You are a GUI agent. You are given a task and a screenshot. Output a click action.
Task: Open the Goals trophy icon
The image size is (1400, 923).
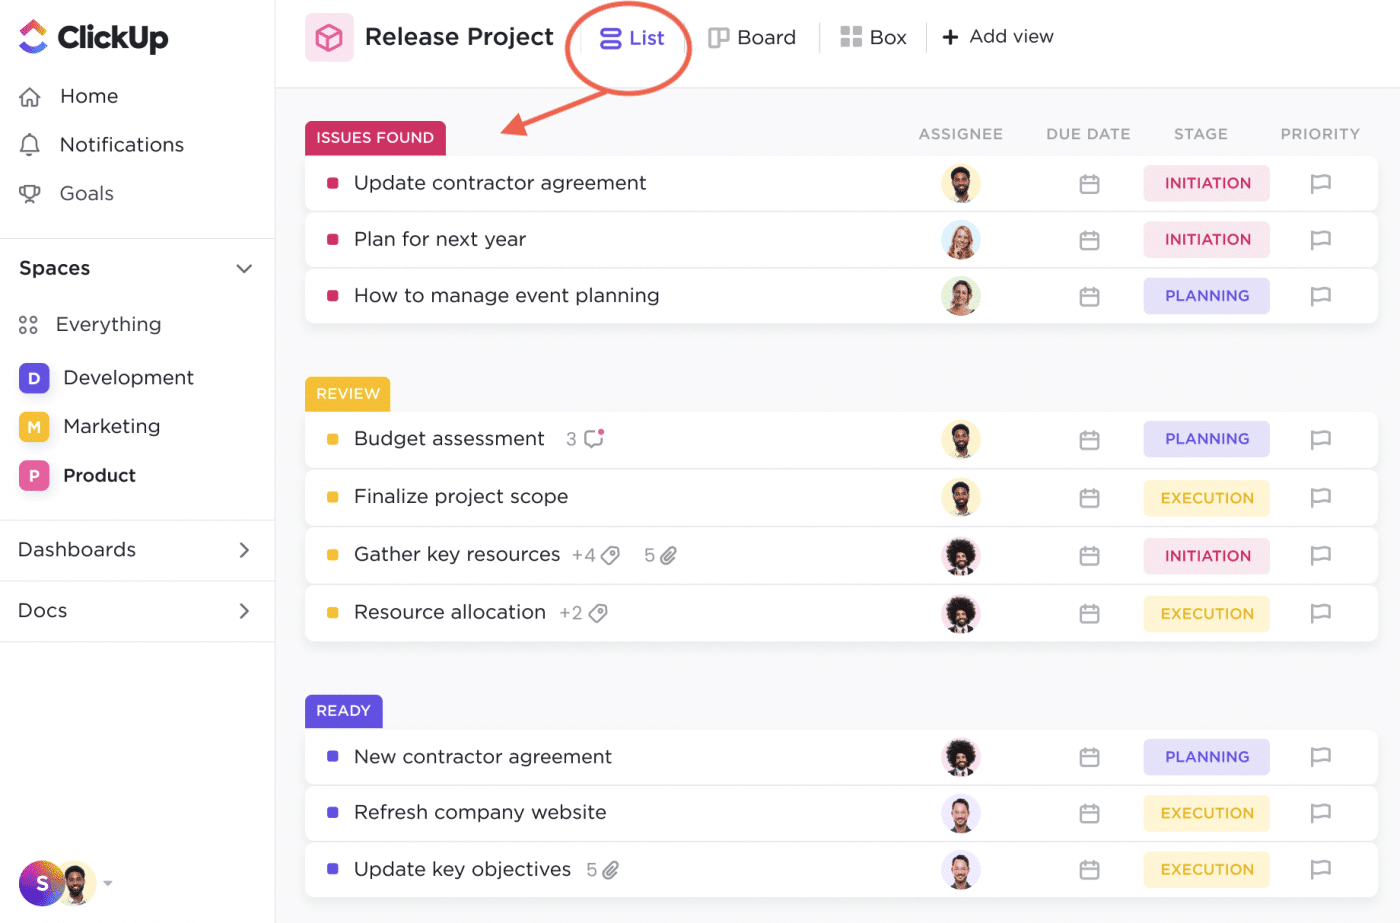point(30,194)
